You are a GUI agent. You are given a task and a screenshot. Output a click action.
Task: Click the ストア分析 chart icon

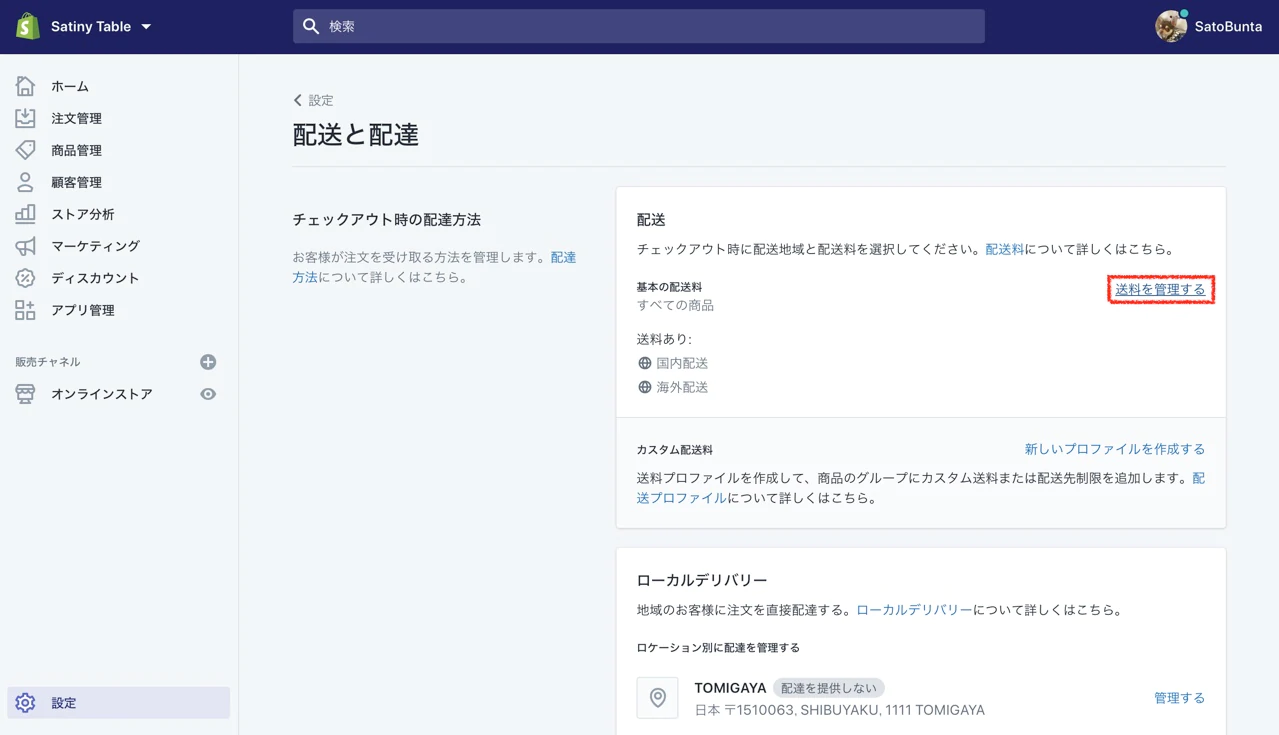(25, 214)
